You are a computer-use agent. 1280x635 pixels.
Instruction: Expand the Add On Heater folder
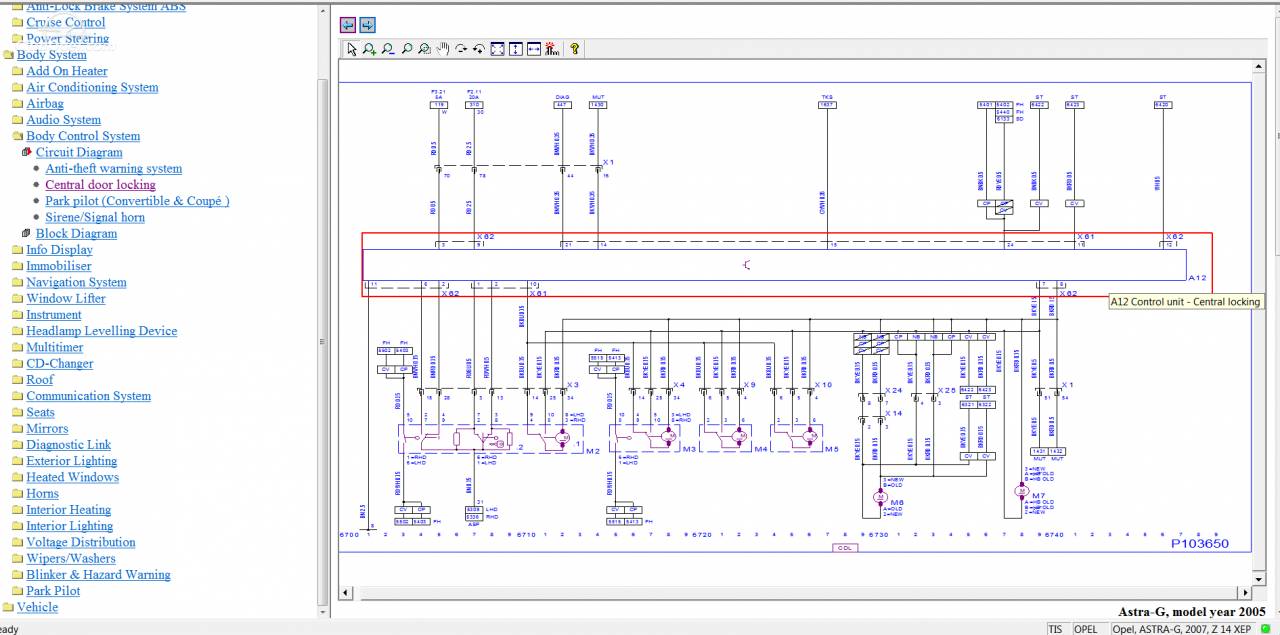tap(67, 71)
